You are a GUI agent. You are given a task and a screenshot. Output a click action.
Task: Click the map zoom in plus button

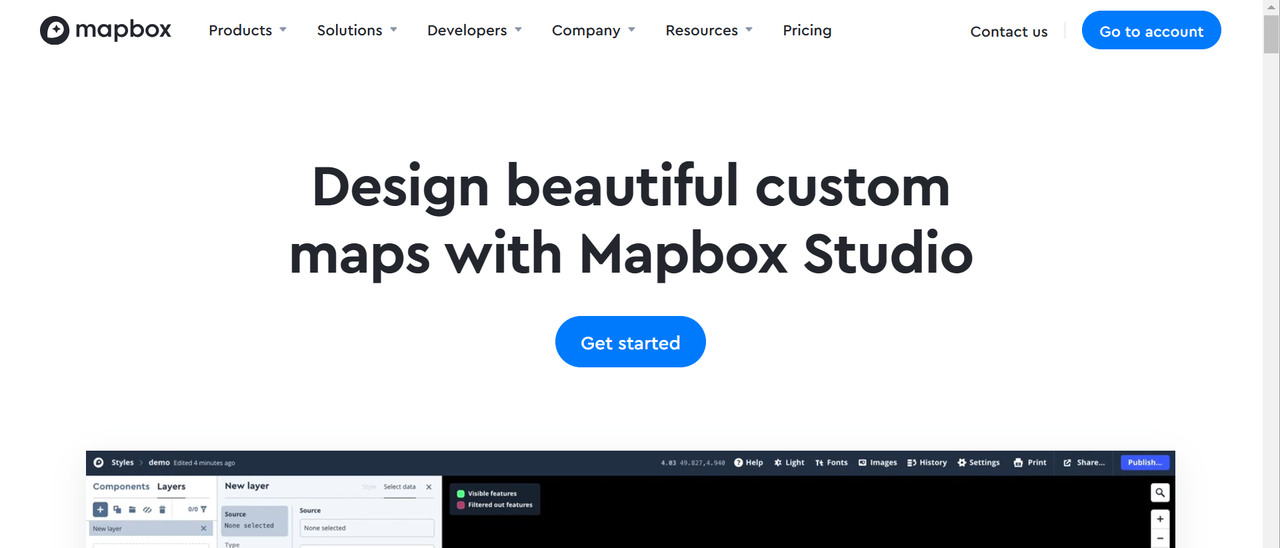pyautogui.click(x=1159, y=520)
